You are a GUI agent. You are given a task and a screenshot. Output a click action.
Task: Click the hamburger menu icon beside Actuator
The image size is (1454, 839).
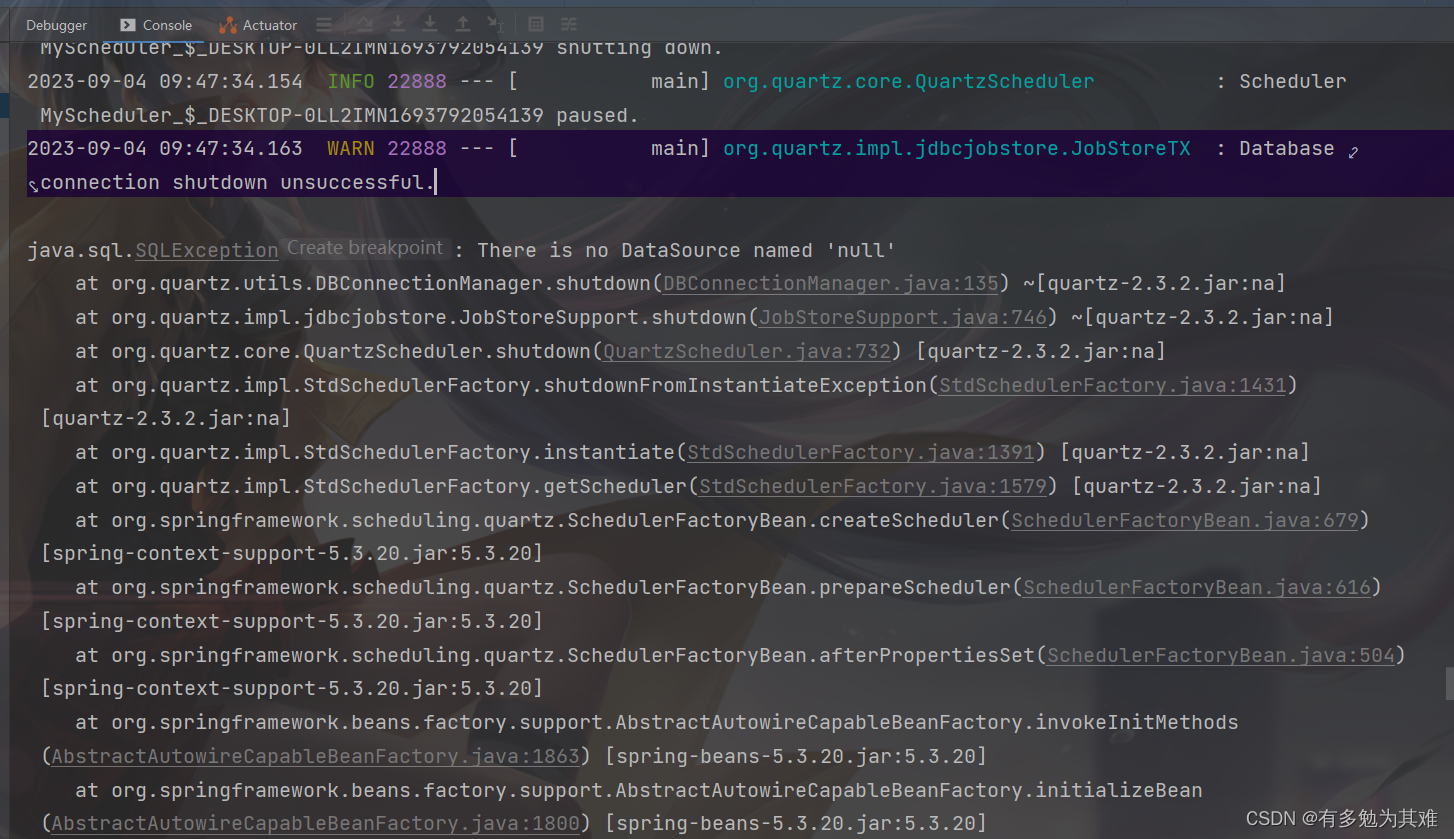click(324, 24)
